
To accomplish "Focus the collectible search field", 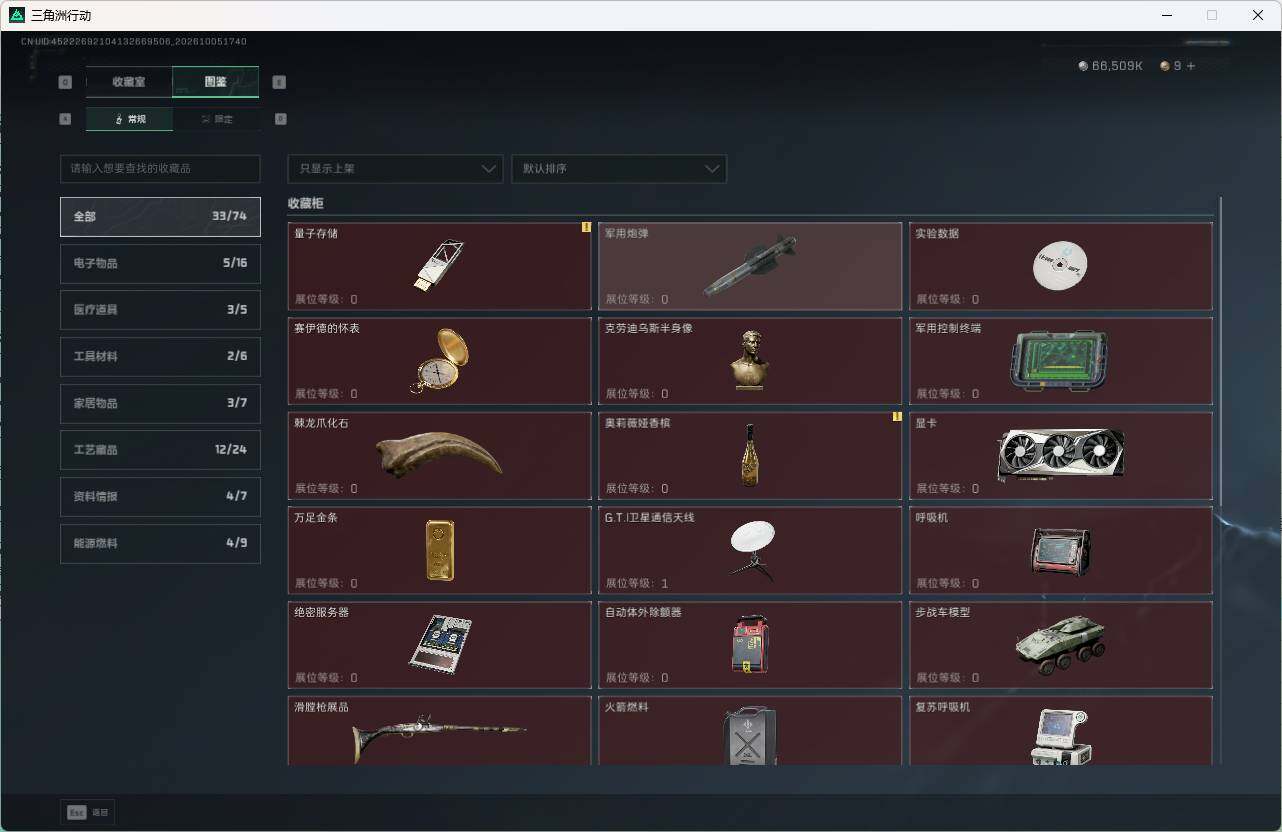I will click(160, 169).
